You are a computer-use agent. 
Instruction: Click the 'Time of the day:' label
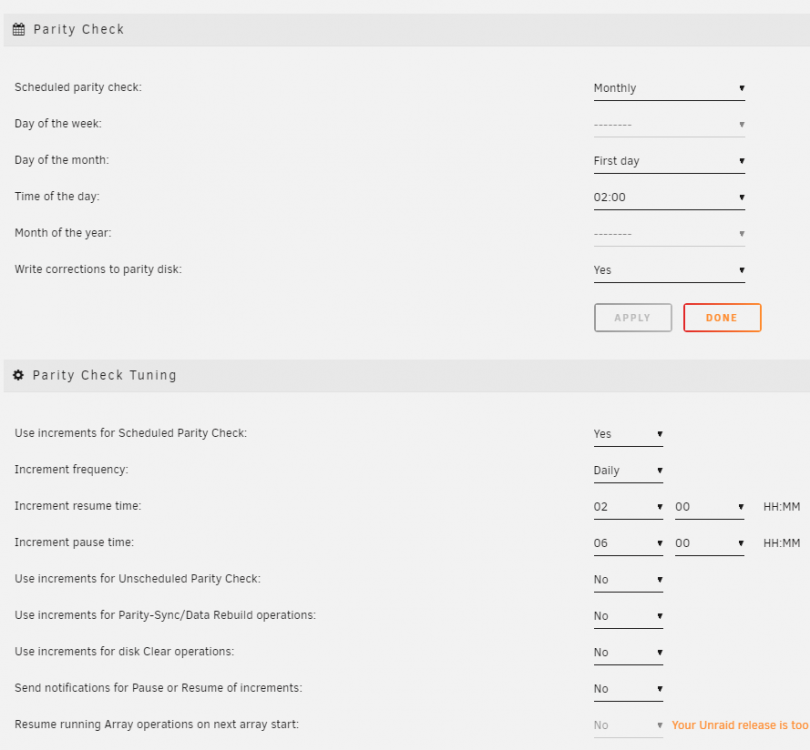(x=57, y=196)
